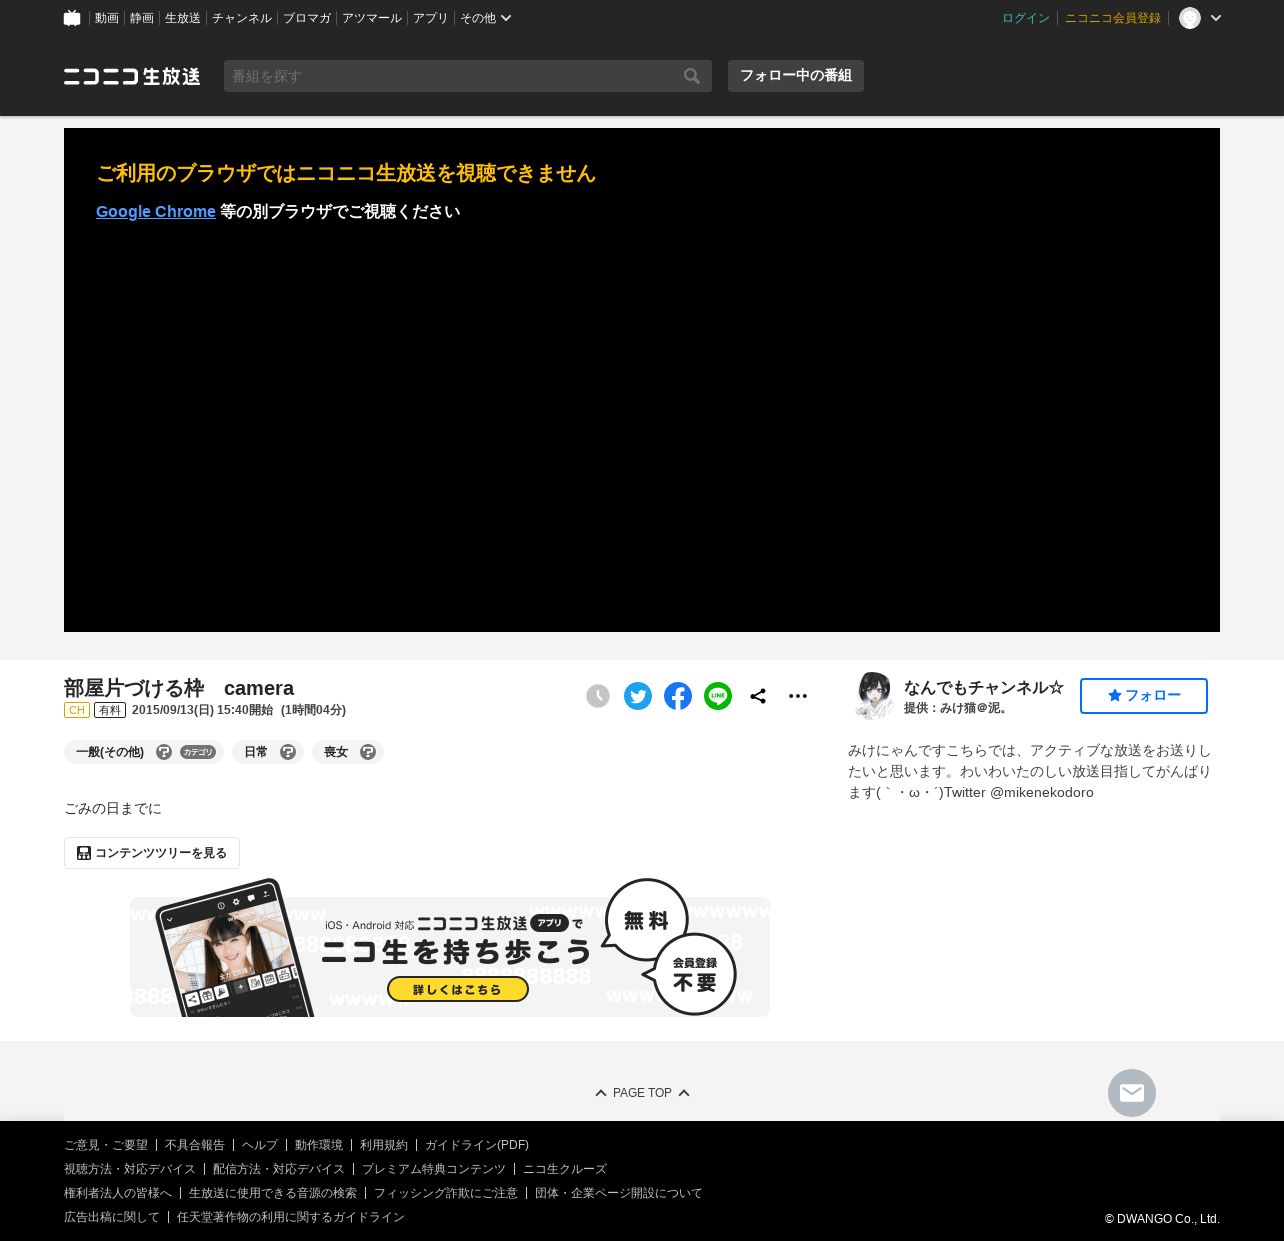The height and width of the screenshot is (1241, 1284).
Task: Open the ニコニコ生放送 logo link
Action: (132, 76)
